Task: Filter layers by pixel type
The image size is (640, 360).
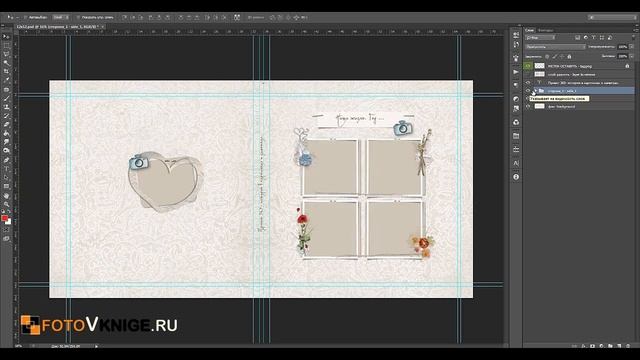Action: (x=578, y=38)
